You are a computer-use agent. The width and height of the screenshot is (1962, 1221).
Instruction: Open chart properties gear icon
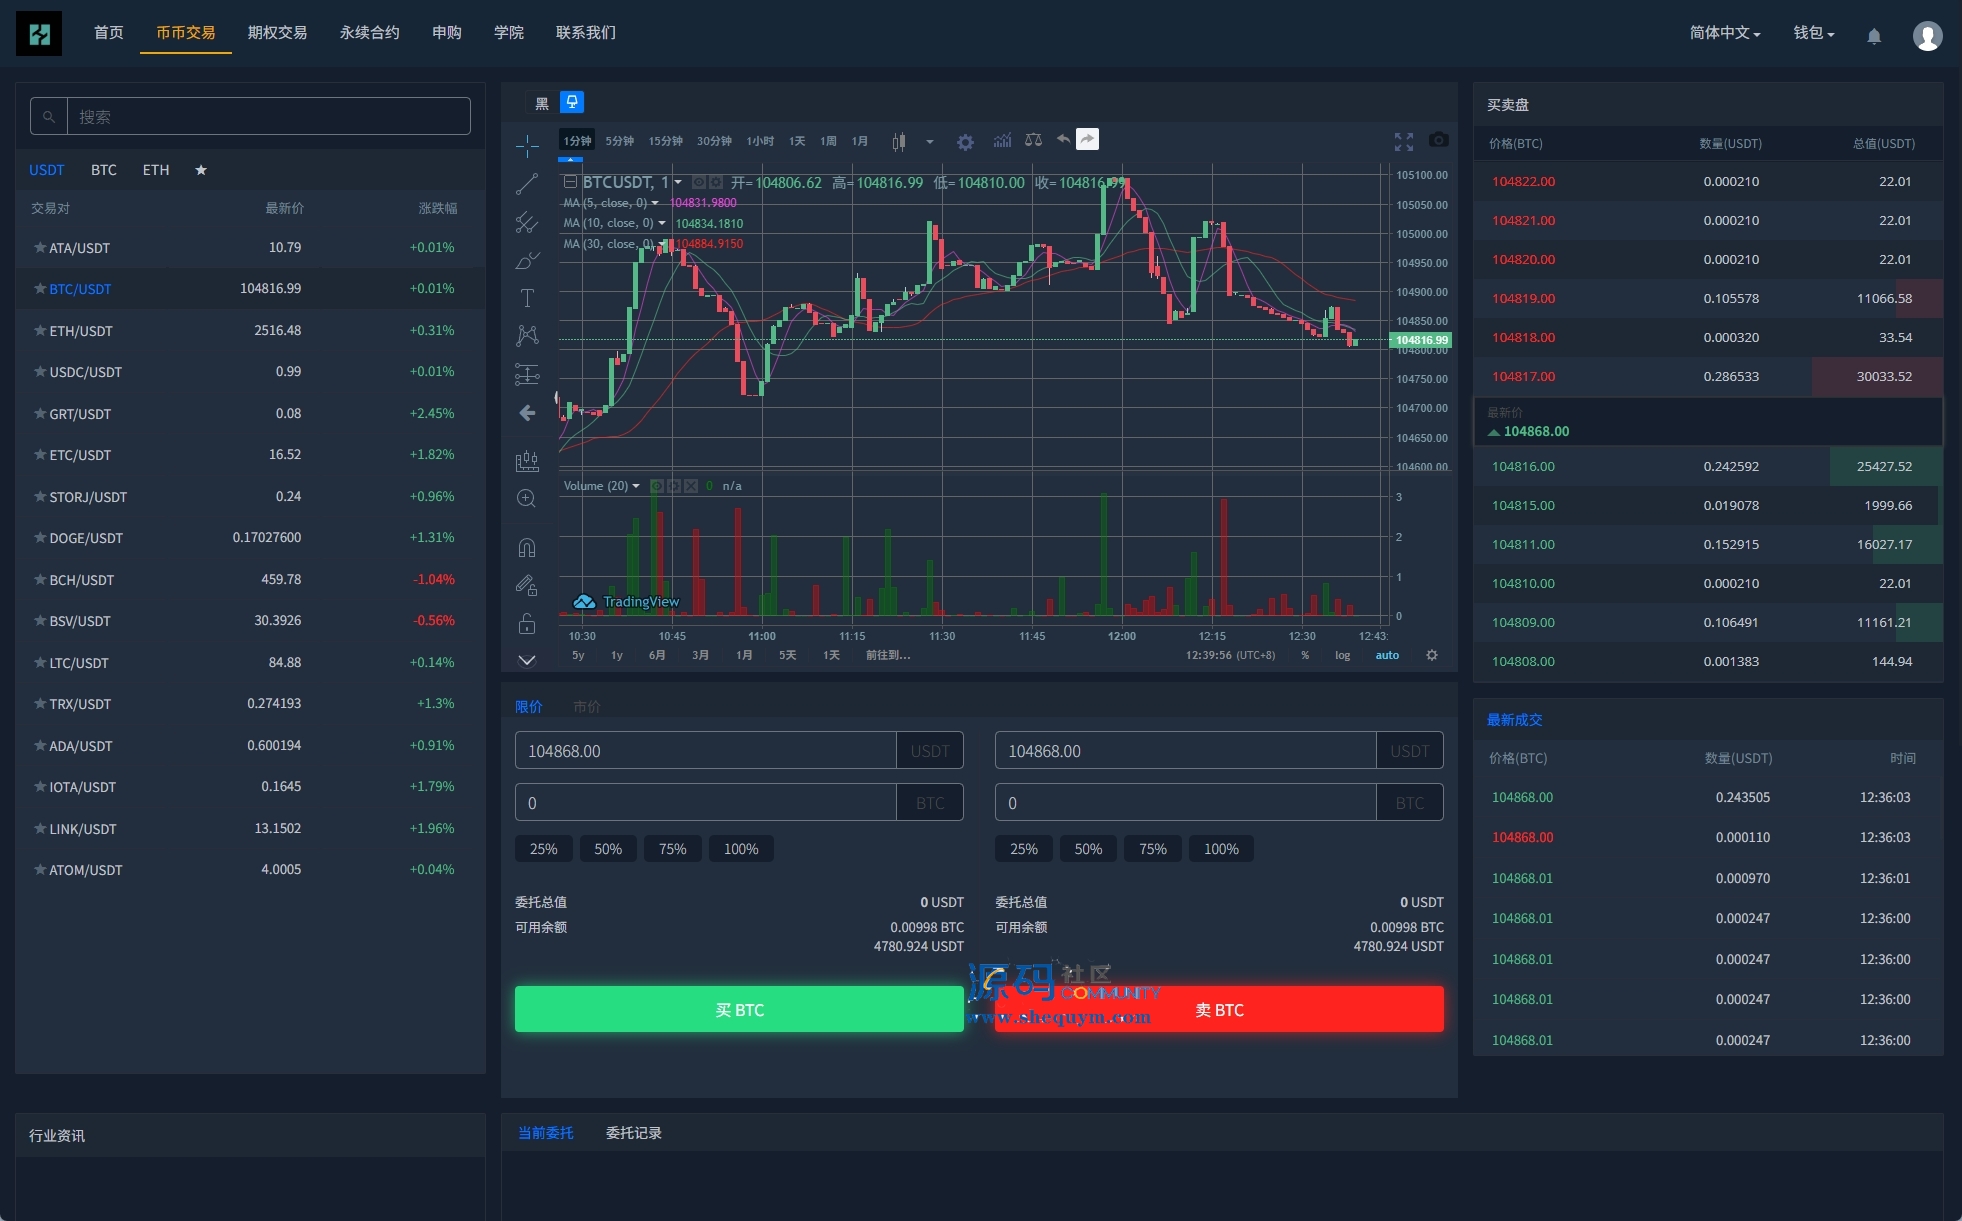[965, 141]
